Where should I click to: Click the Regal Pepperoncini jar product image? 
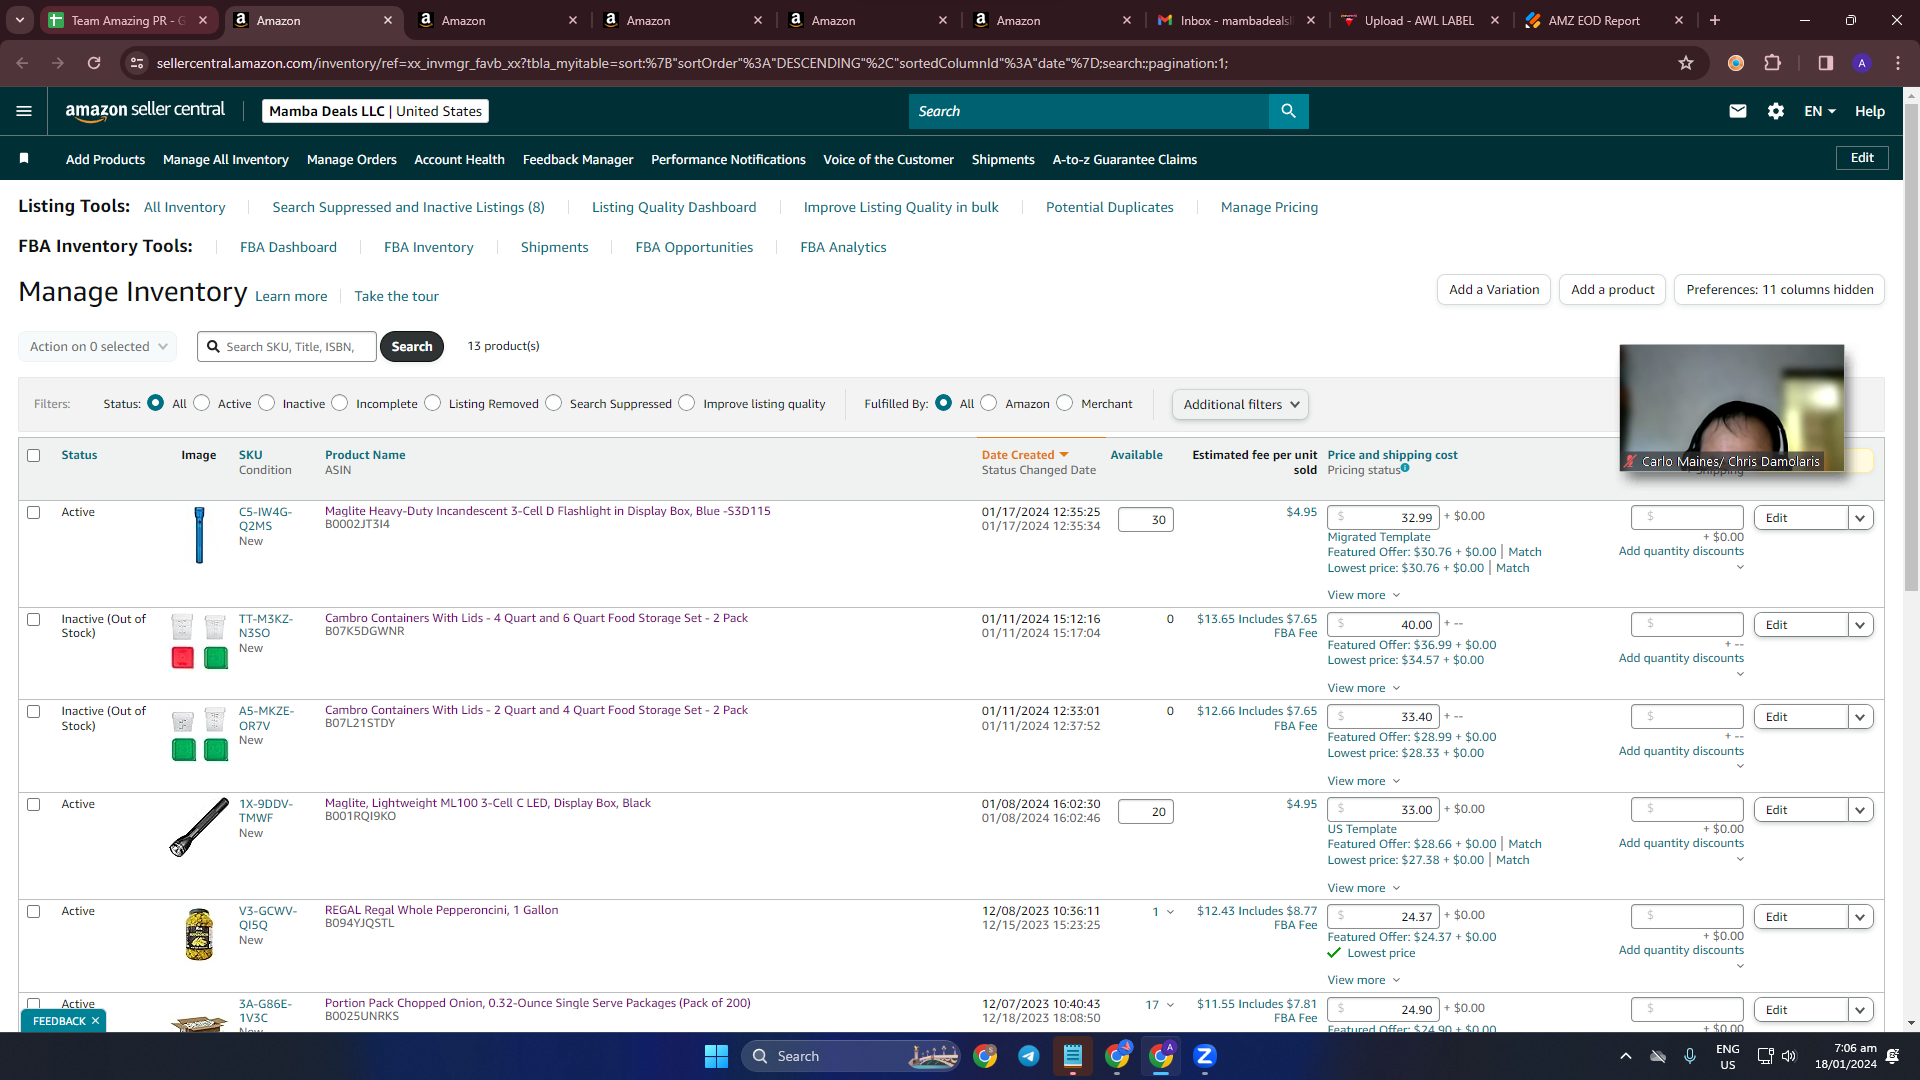tap(199, 934)
